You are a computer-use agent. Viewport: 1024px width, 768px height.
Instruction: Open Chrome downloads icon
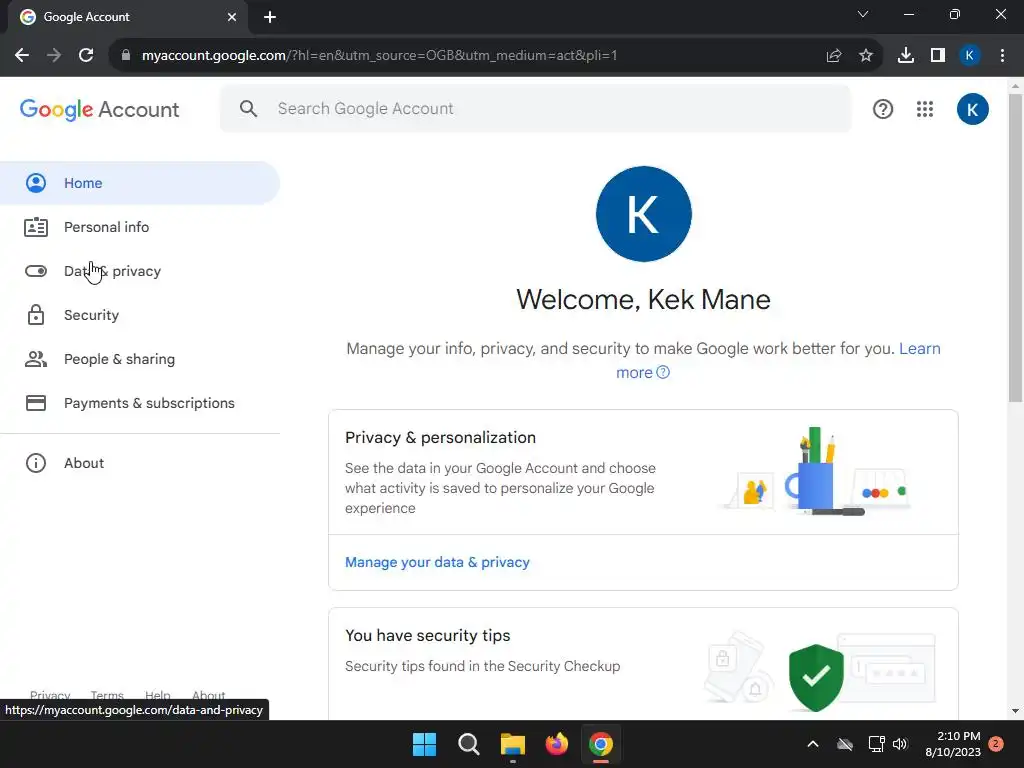click(x=906, y=56)
